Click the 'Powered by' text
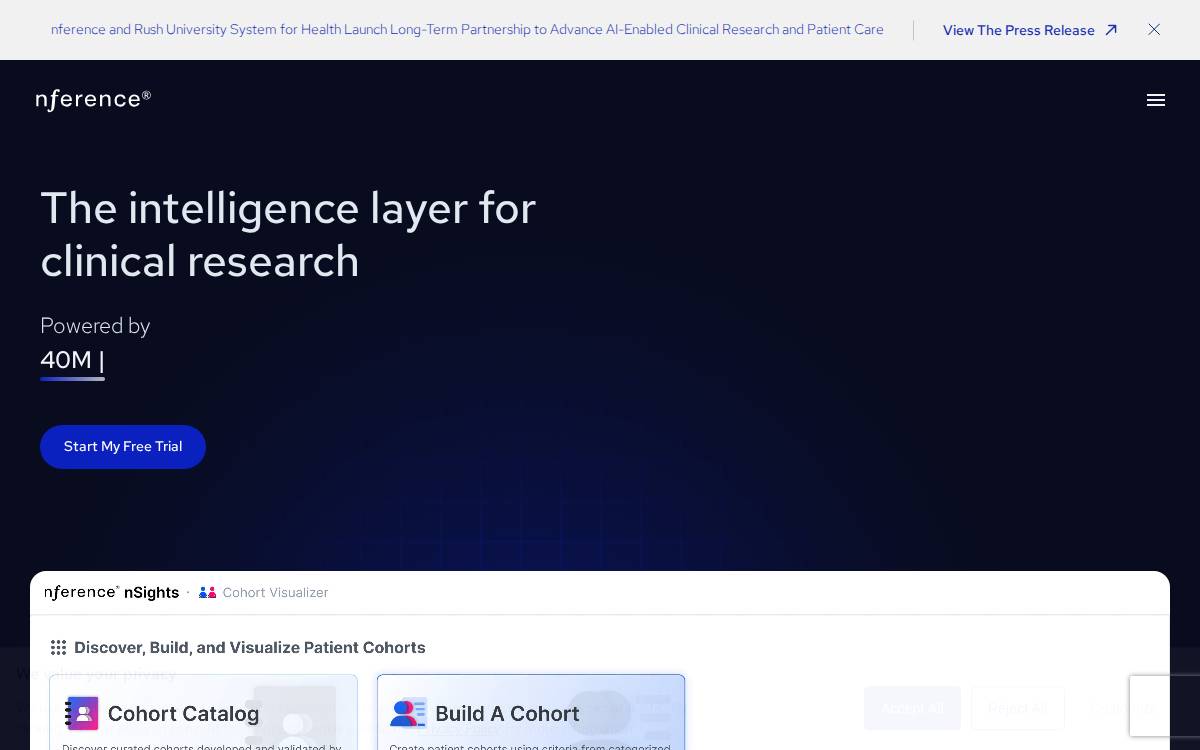 click(x=95, y=326)
